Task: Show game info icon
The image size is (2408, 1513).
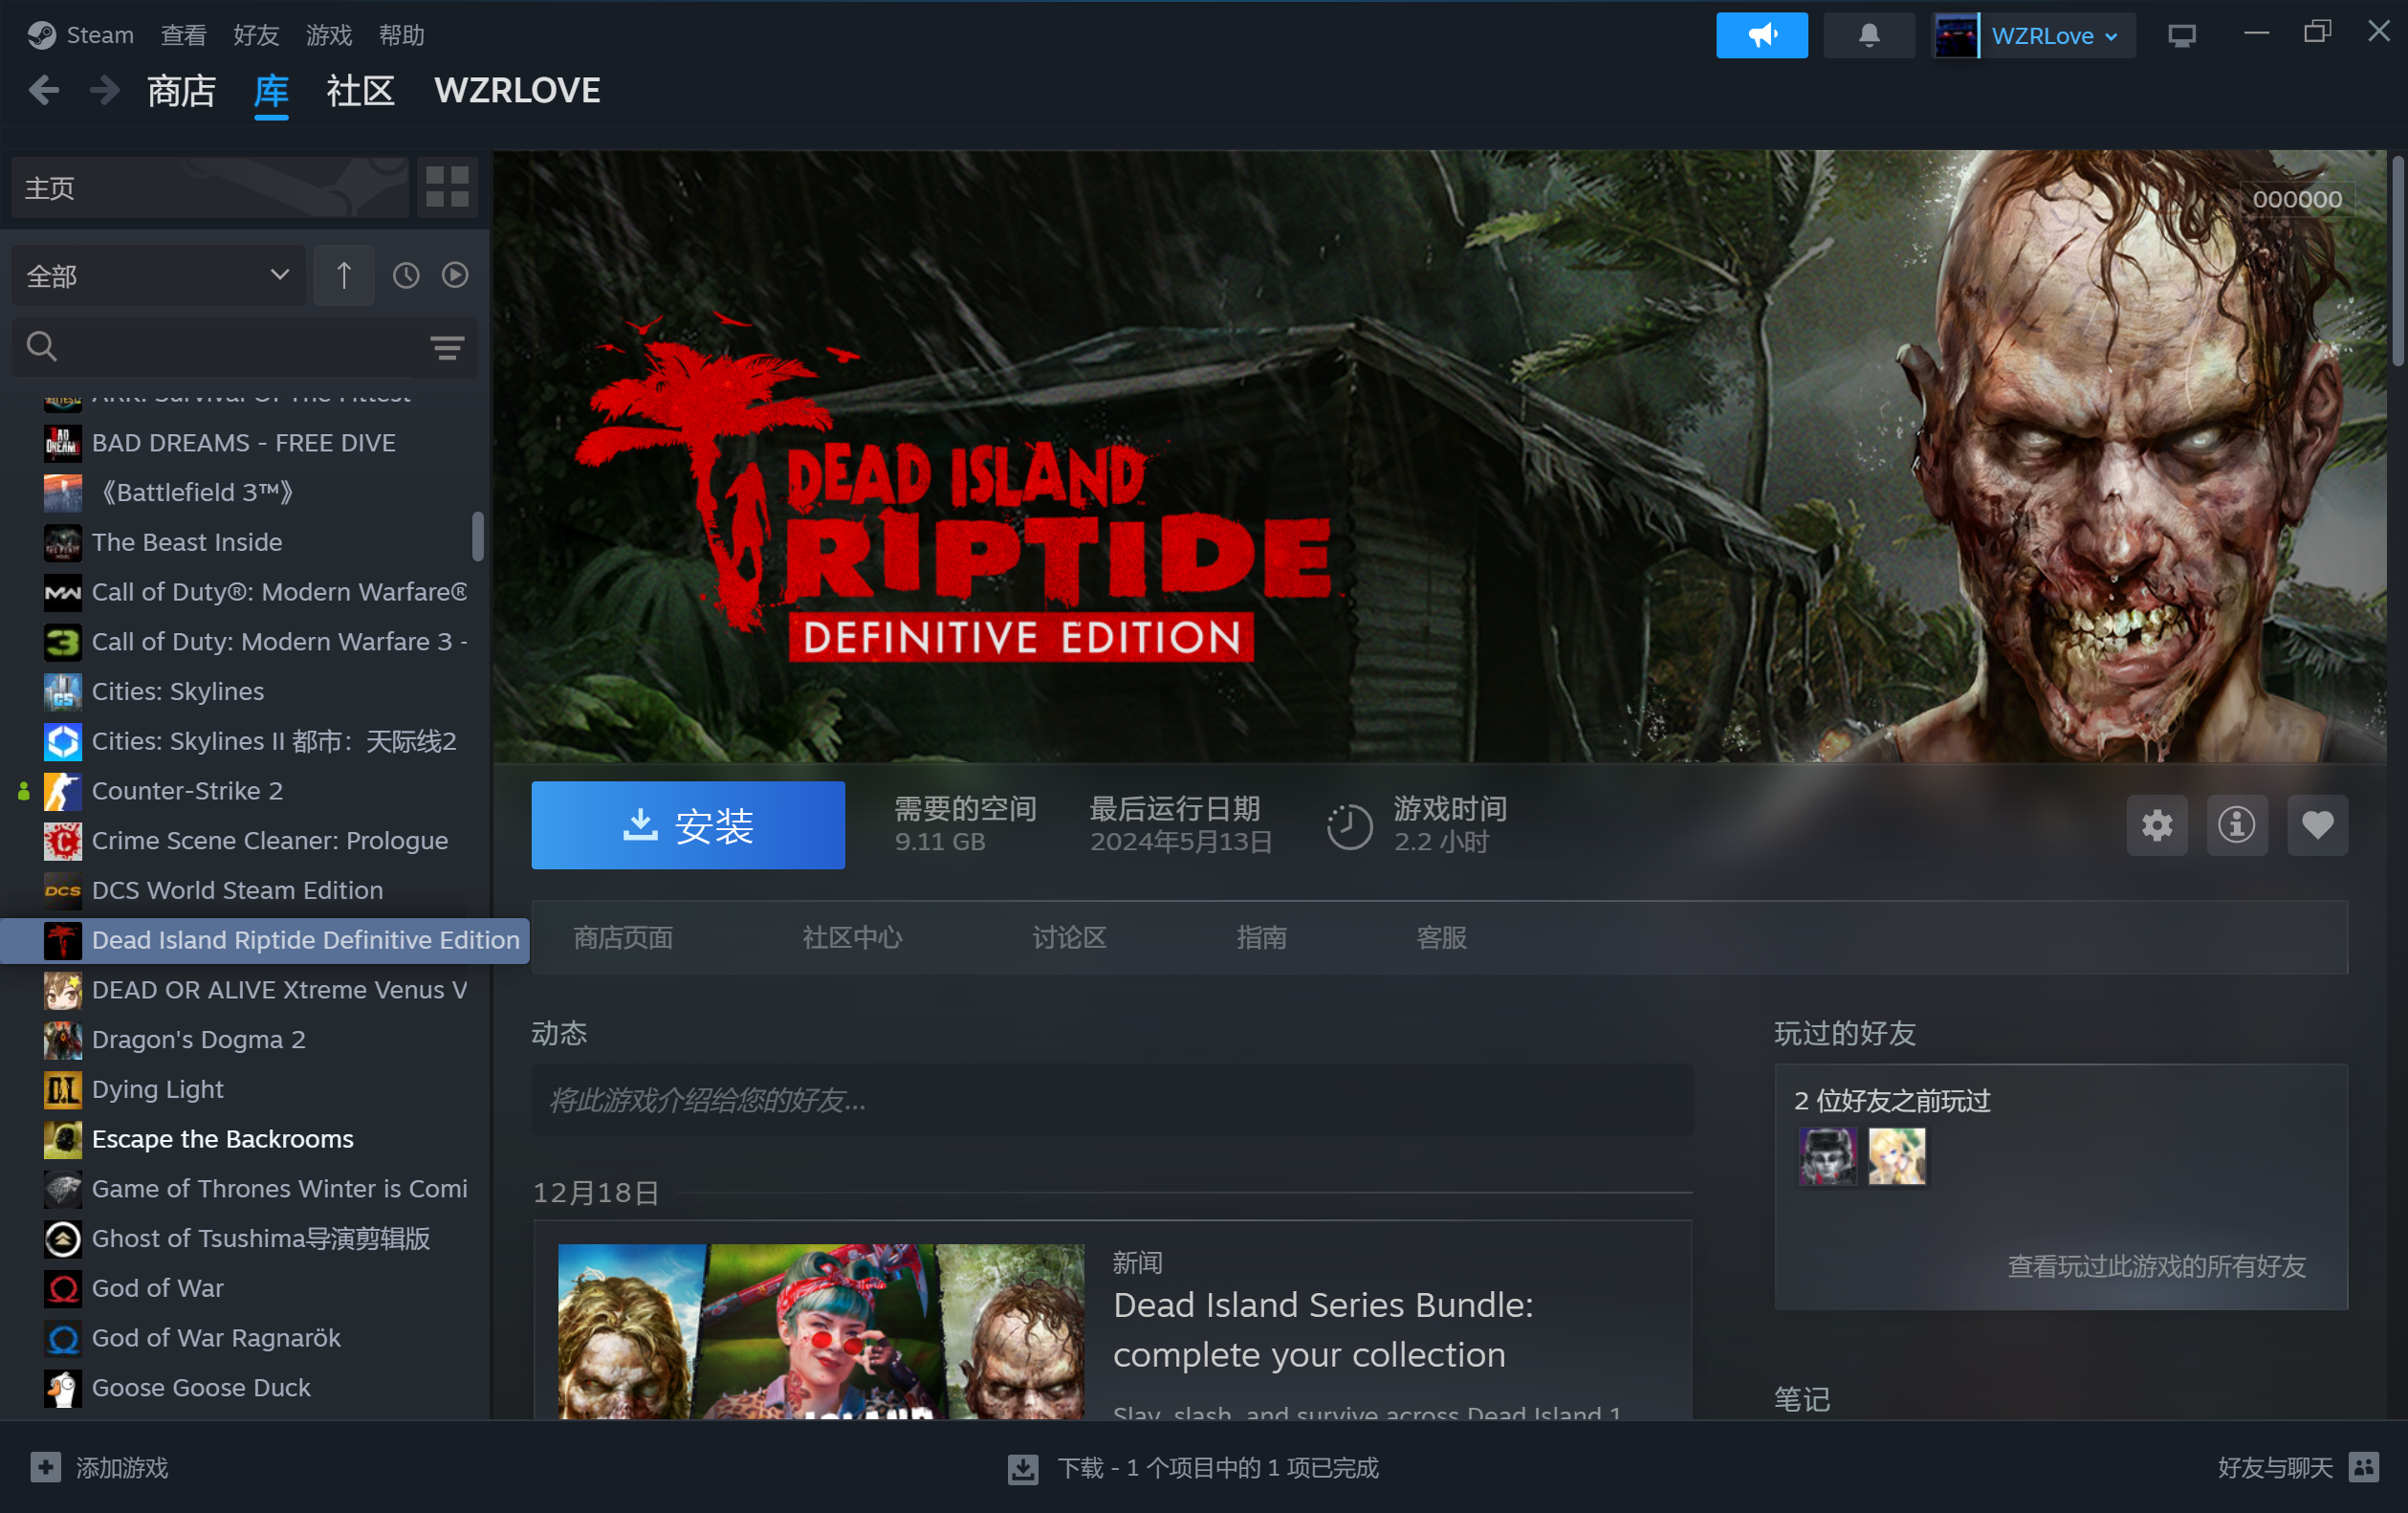Action: (2236, 825)
